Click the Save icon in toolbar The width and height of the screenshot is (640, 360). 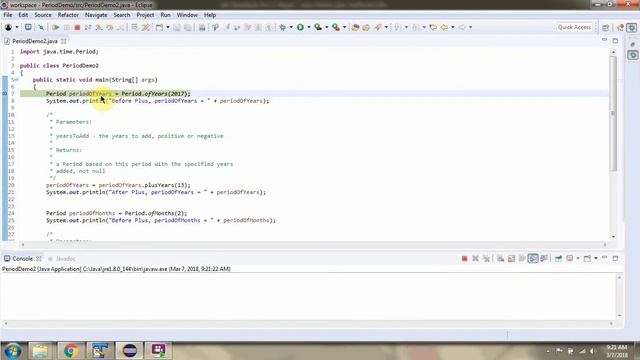177,27
